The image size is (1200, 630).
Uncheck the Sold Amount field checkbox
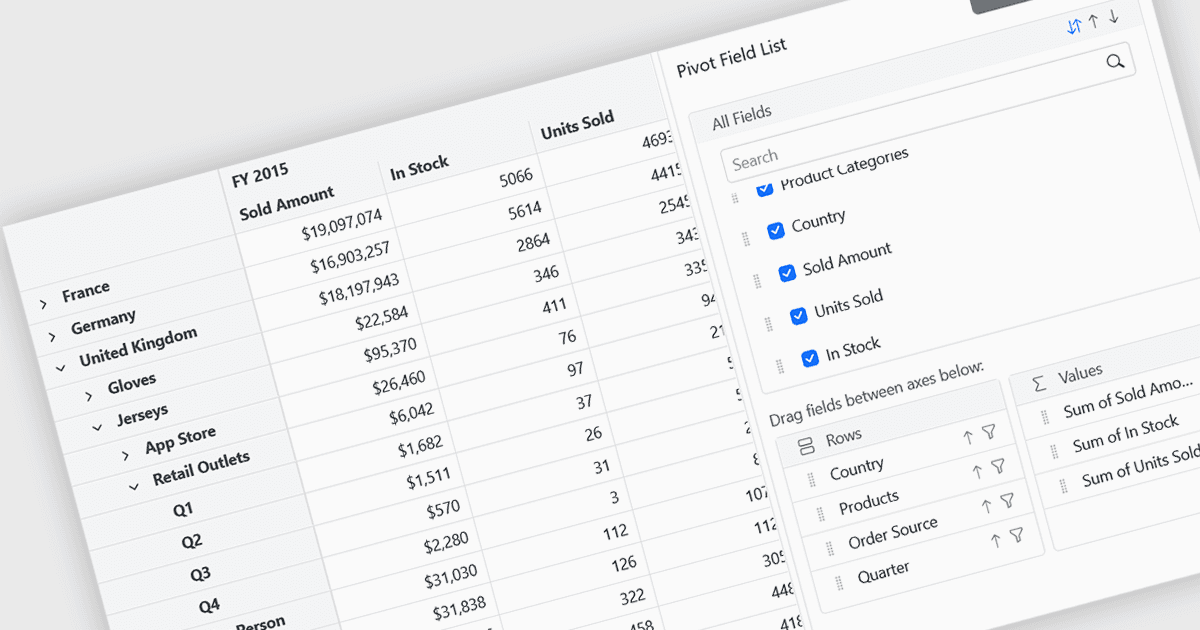[787, 273]
